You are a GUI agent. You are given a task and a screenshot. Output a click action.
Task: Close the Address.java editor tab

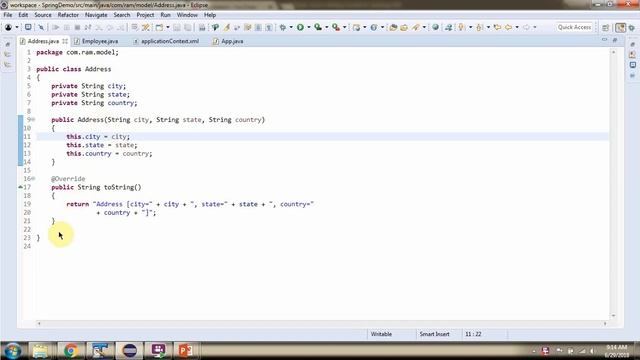pos(65,41)
